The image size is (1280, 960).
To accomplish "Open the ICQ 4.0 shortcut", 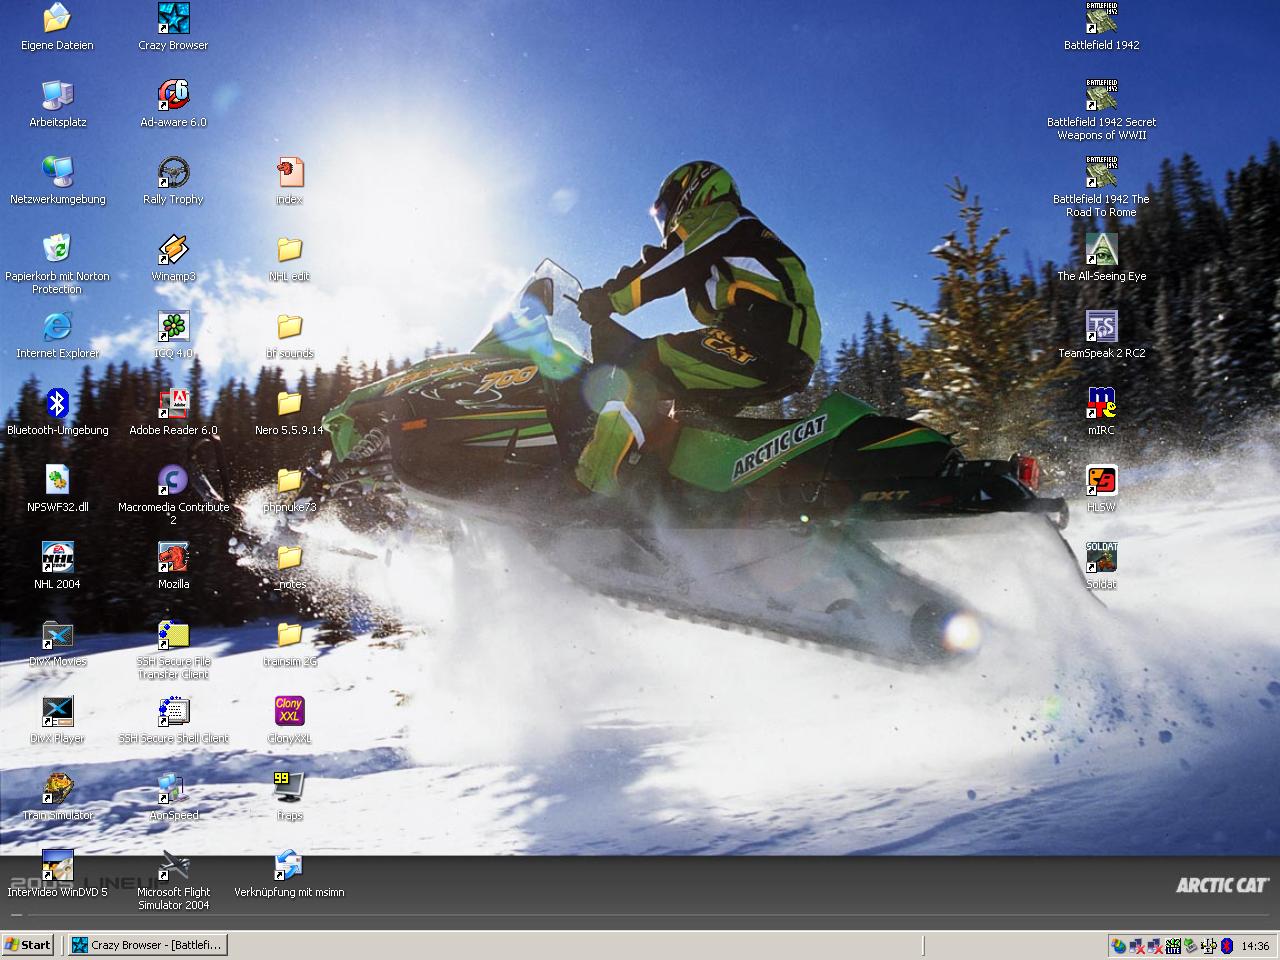I will point(174,326).
